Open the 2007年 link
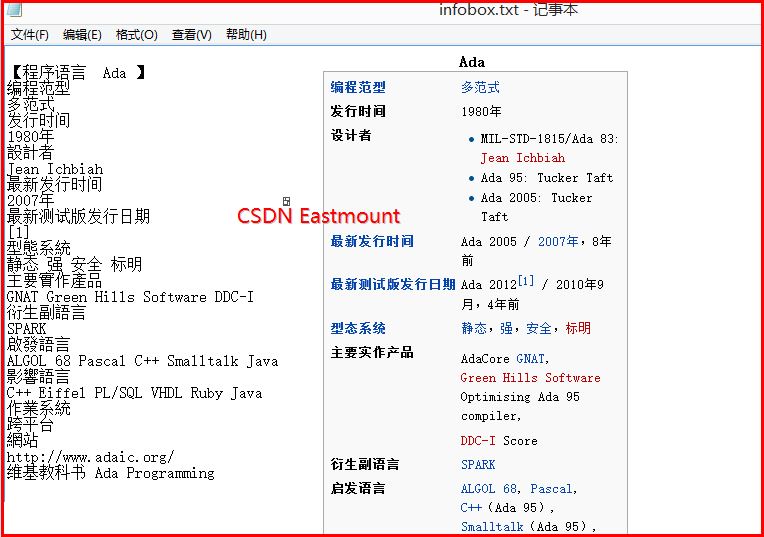764x537 pixels. (558, 241)
